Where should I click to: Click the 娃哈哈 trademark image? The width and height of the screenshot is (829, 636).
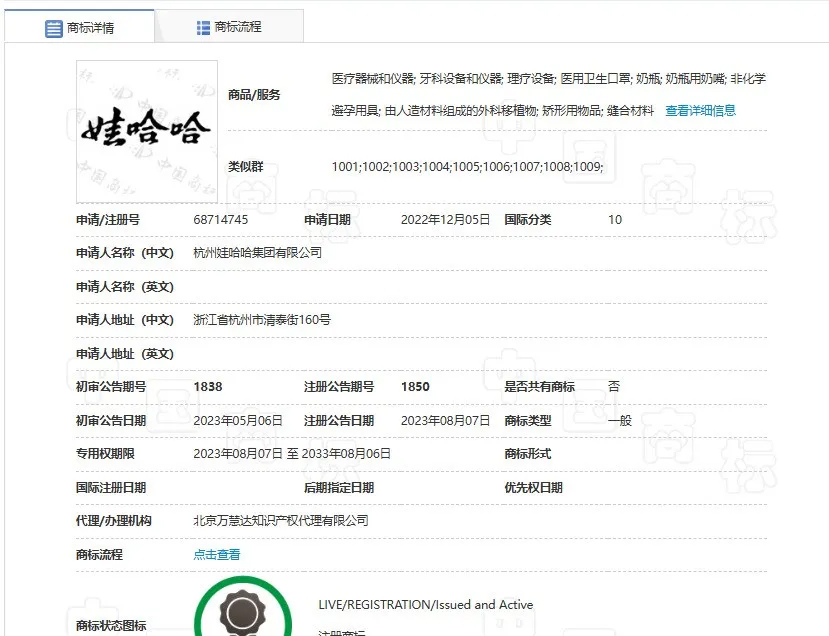[x=147, y=132]
